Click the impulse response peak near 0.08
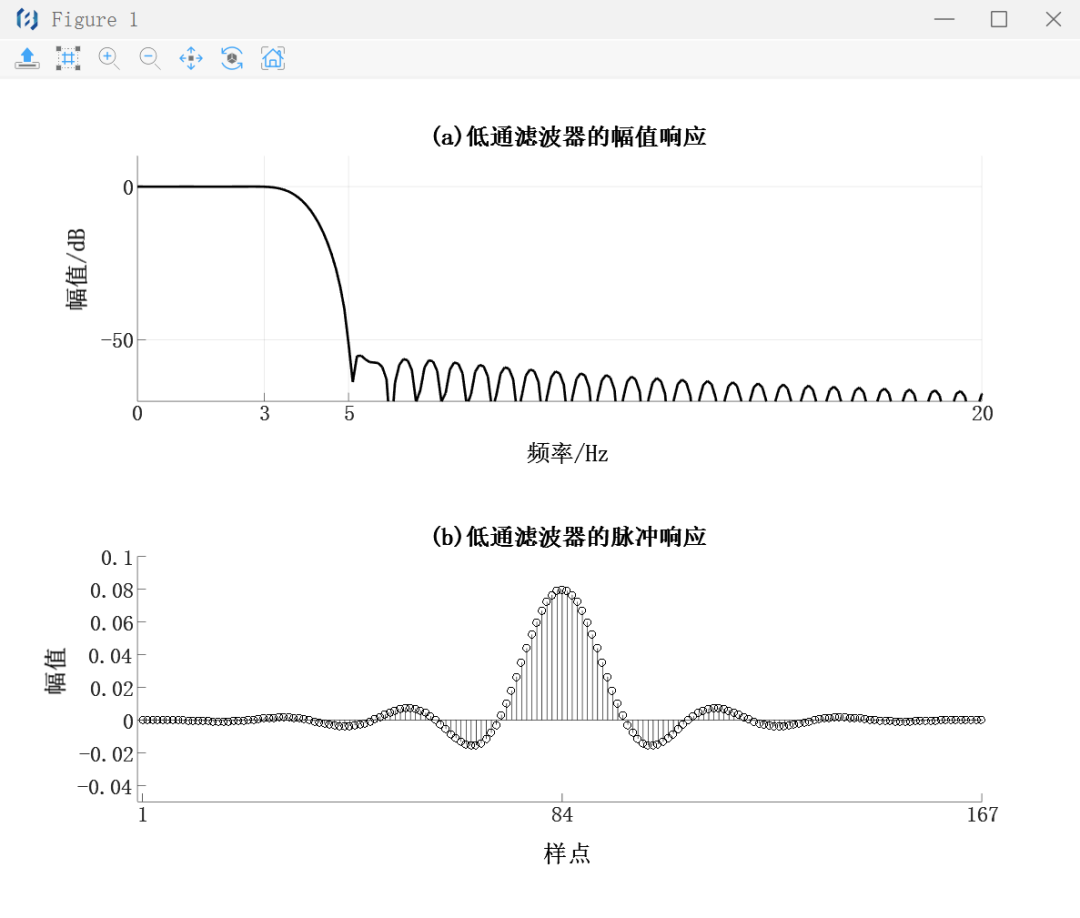The height and width of the screenshot is (918, 1080). 562,590
